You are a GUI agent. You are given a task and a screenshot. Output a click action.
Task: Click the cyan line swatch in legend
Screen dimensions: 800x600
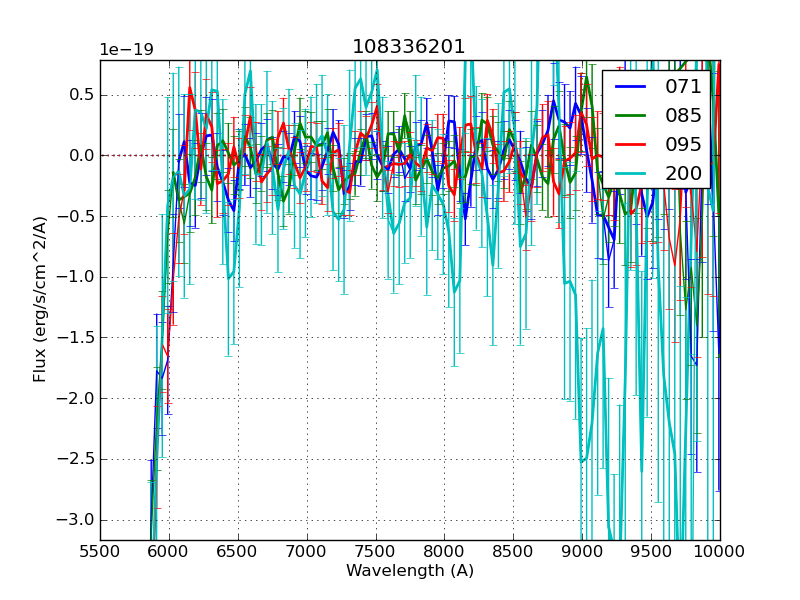coord(631,174)
